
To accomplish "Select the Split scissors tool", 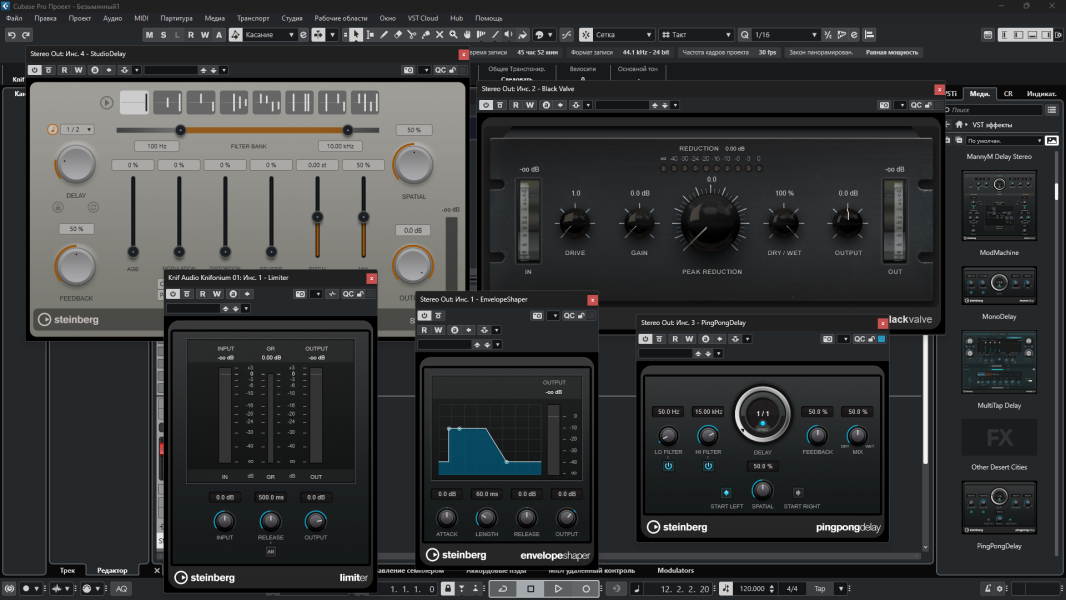I will coord(411,35).
